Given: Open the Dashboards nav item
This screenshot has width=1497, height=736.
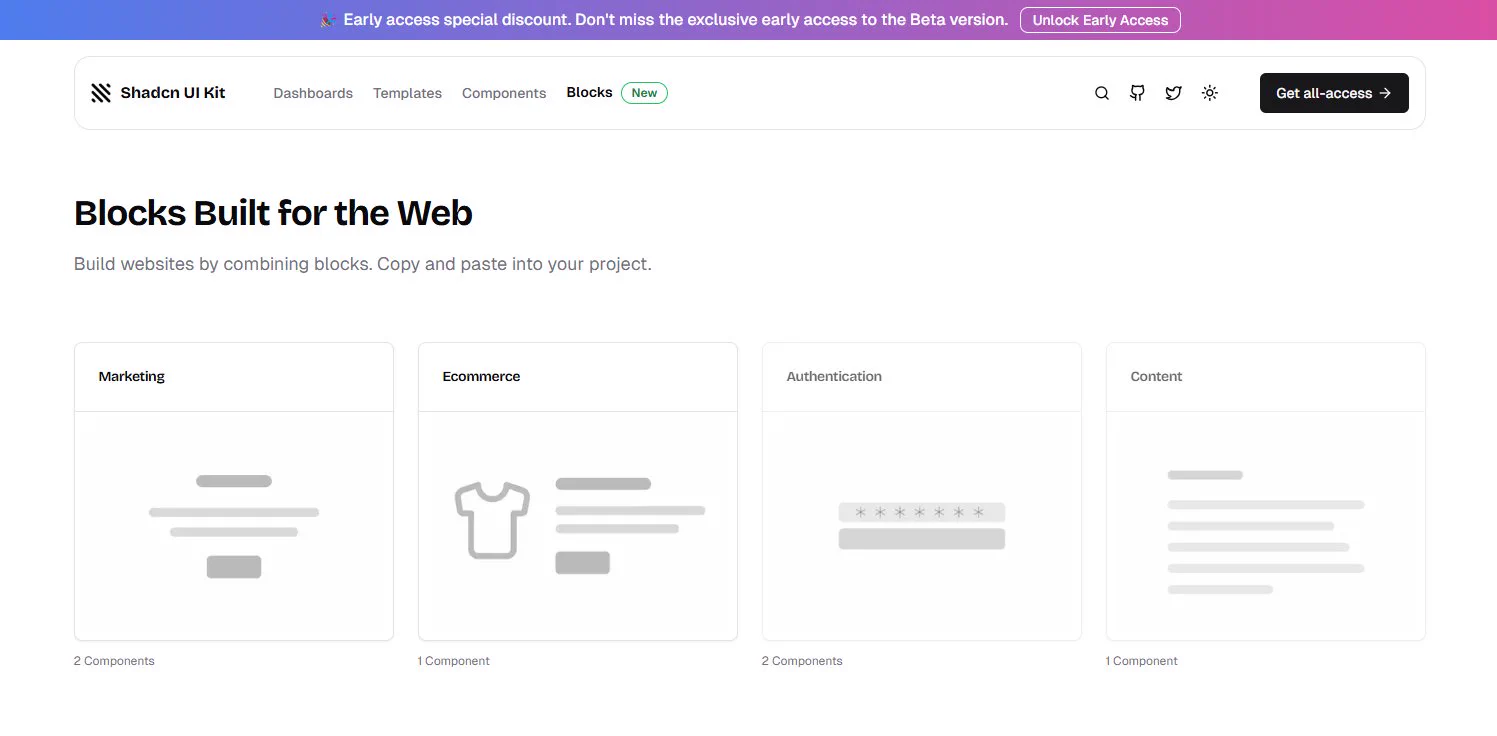Looking at the screenshot, I should pos(313,93).
